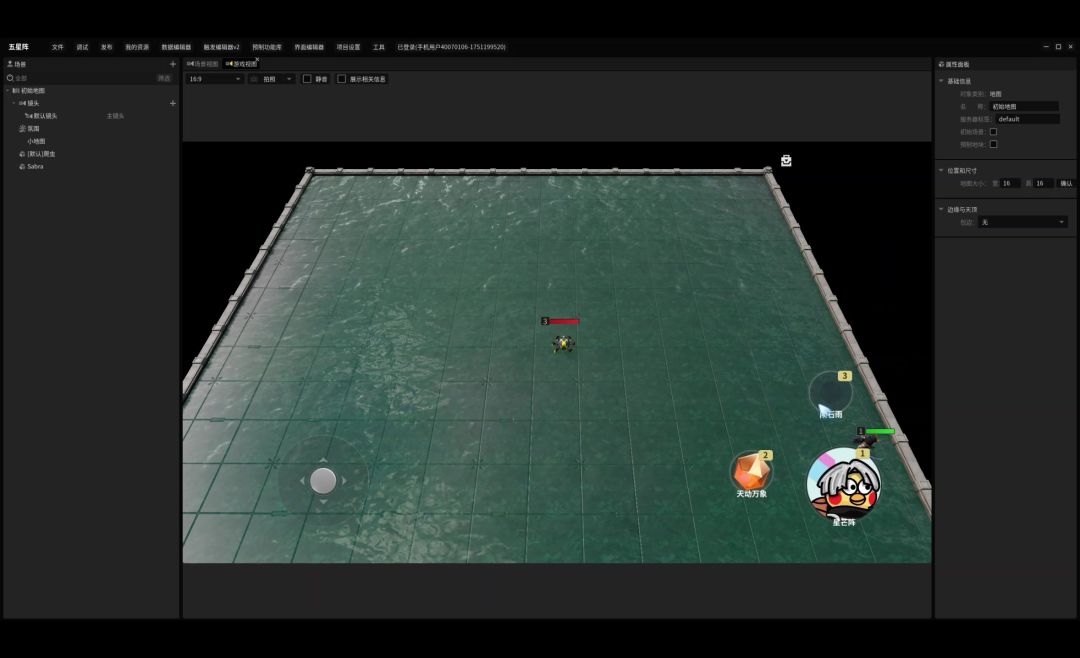The width and height of the screenshot is (1080, 658).
Task: Open the backpack icon above the map
Action: pyautogui.click(x=786, y=160)
